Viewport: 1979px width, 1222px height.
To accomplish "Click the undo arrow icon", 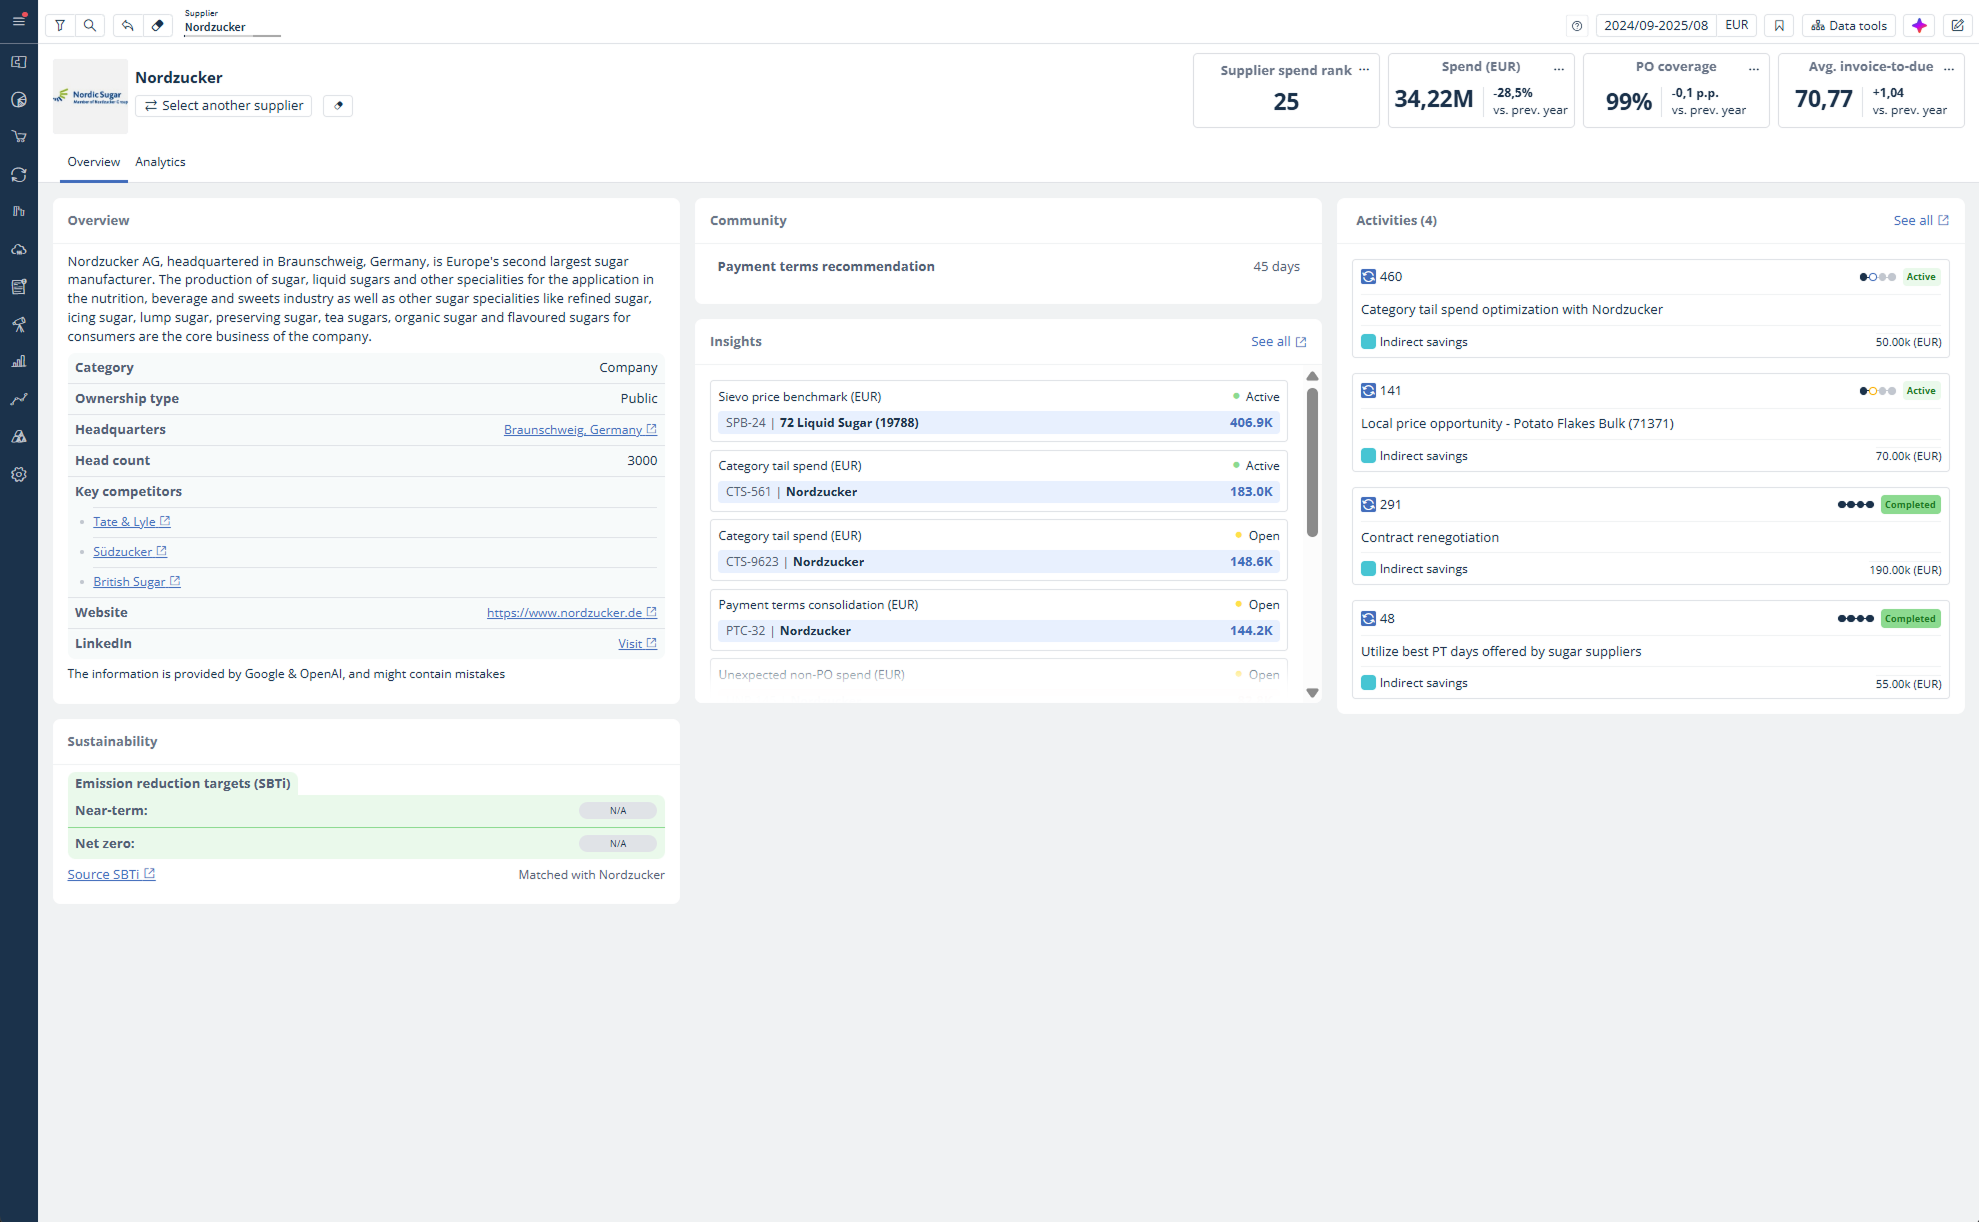I will tap(127, 26).
